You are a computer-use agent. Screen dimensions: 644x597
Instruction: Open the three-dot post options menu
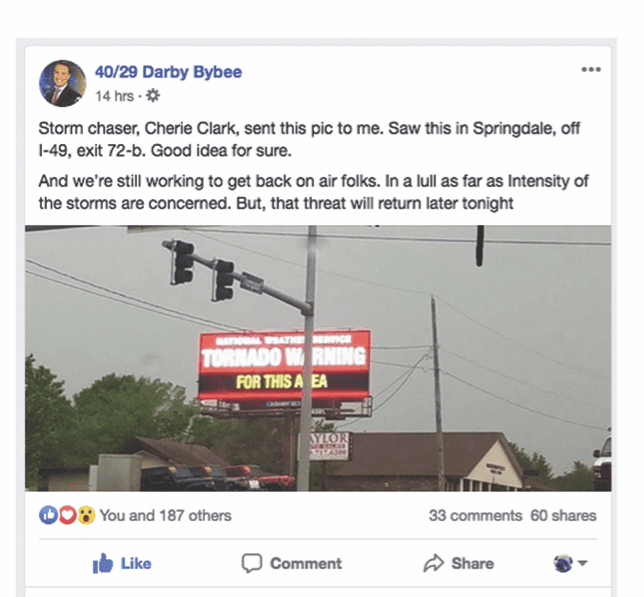pyautogui.click(x=591, y=69)
